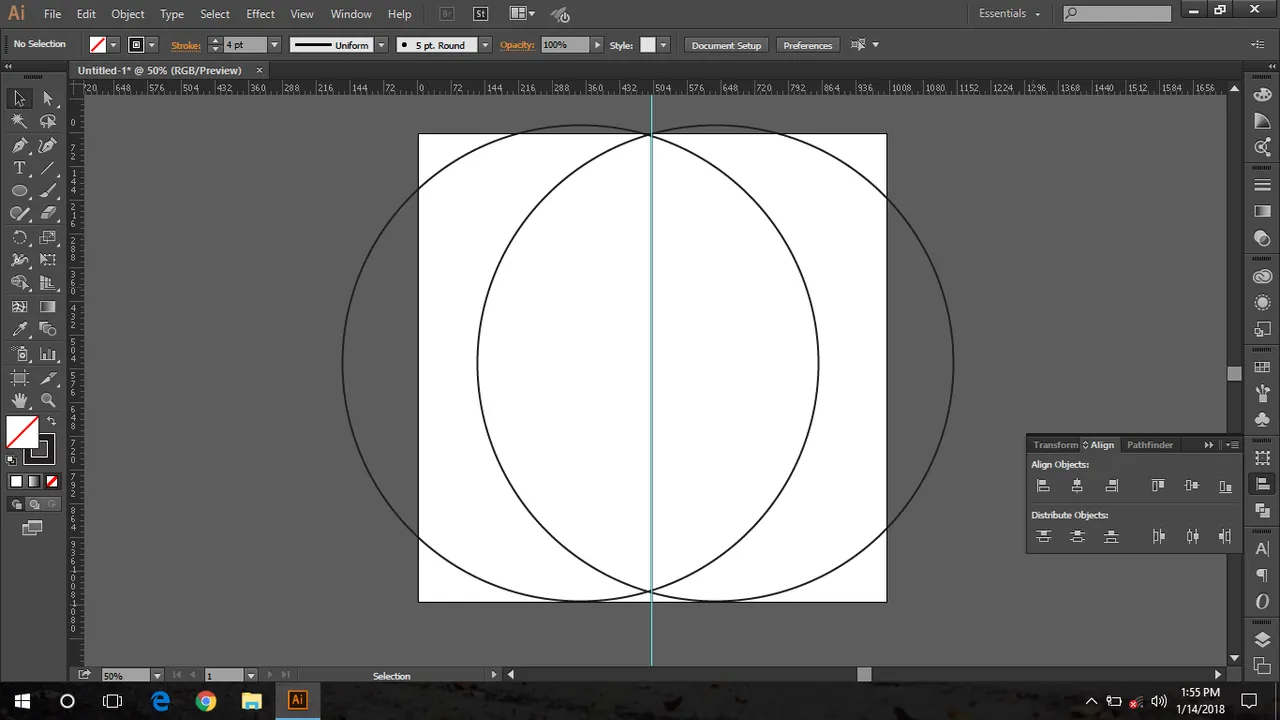Click the Preferences button
Viewport: 1280px width, 720px height.
[x=808, y=45]
